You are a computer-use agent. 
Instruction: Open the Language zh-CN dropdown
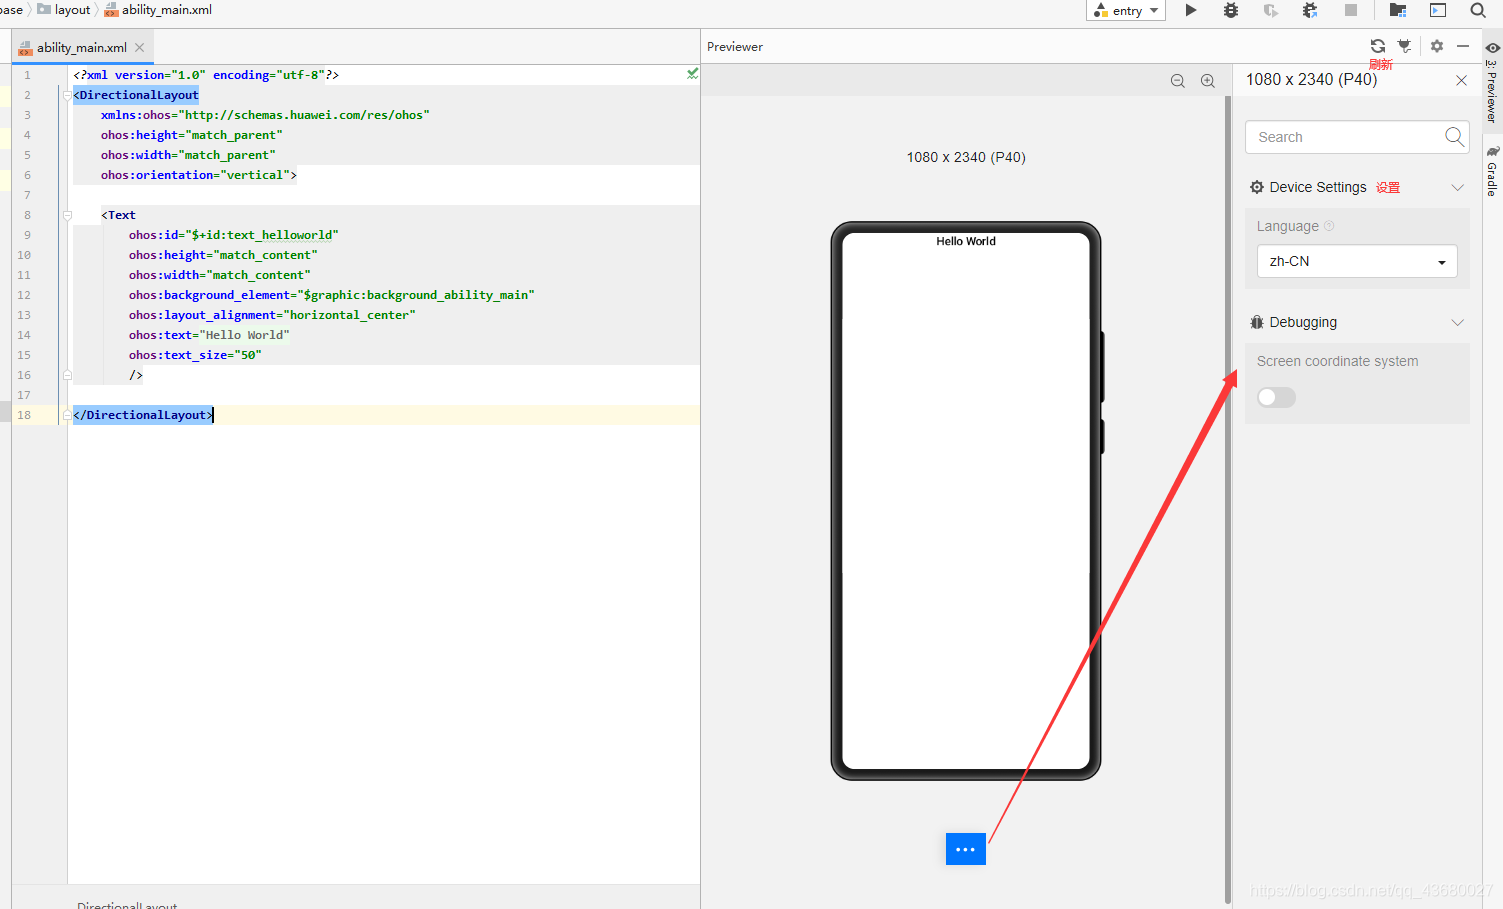(1357, 261)
